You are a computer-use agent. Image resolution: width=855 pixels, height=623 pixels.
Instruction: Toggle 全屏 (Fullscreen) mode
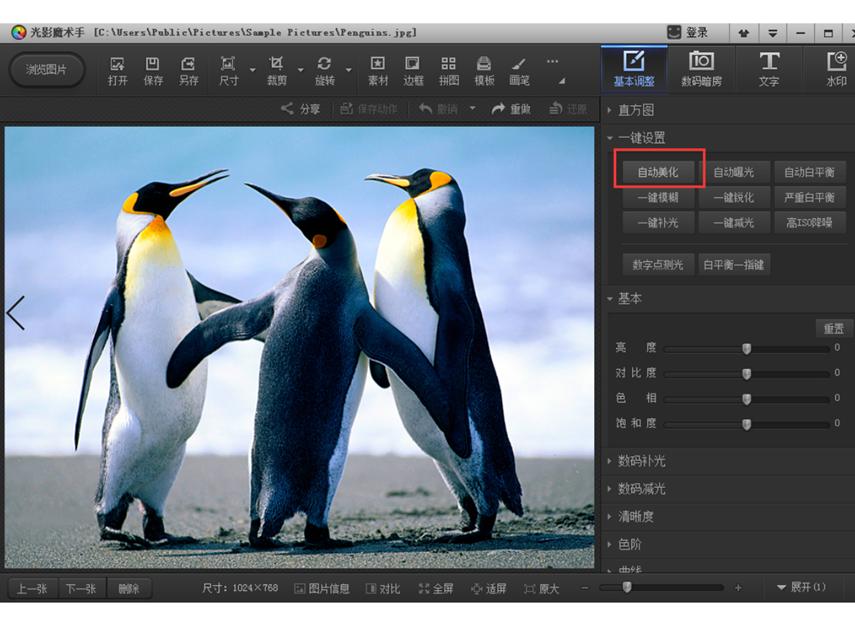click(436, 589)
